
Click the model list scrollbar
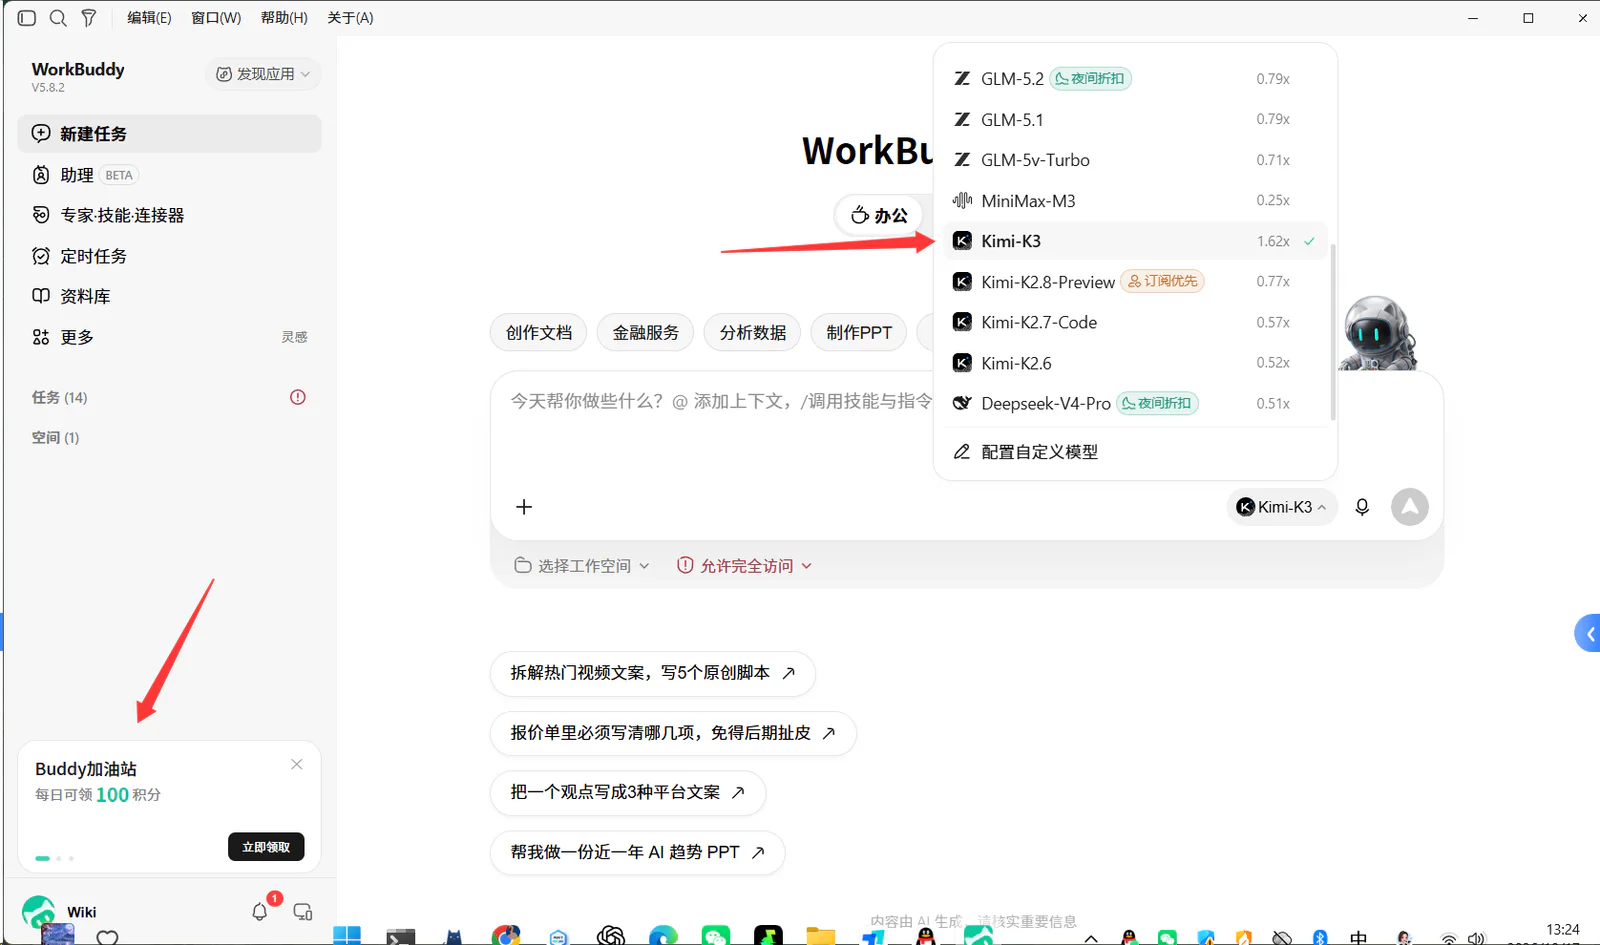pos(1333,330)
